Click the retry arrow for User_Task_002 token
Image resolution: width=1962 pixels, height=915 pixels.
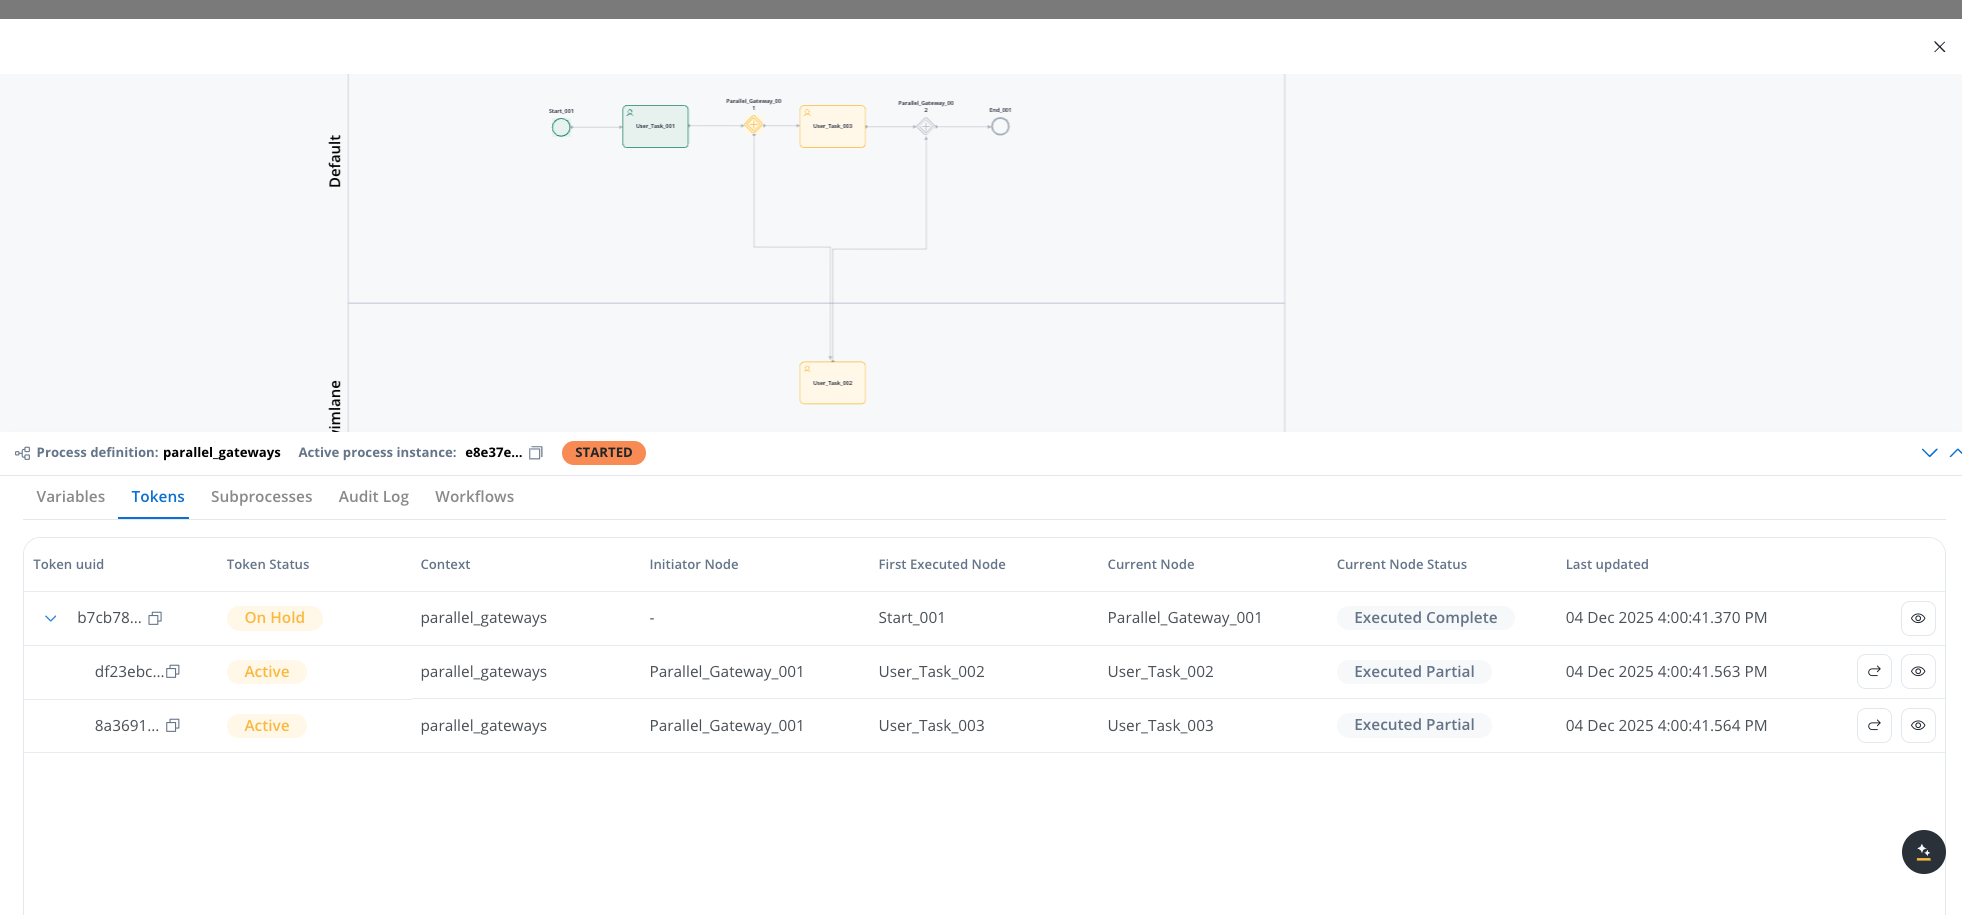point(1874,672)
